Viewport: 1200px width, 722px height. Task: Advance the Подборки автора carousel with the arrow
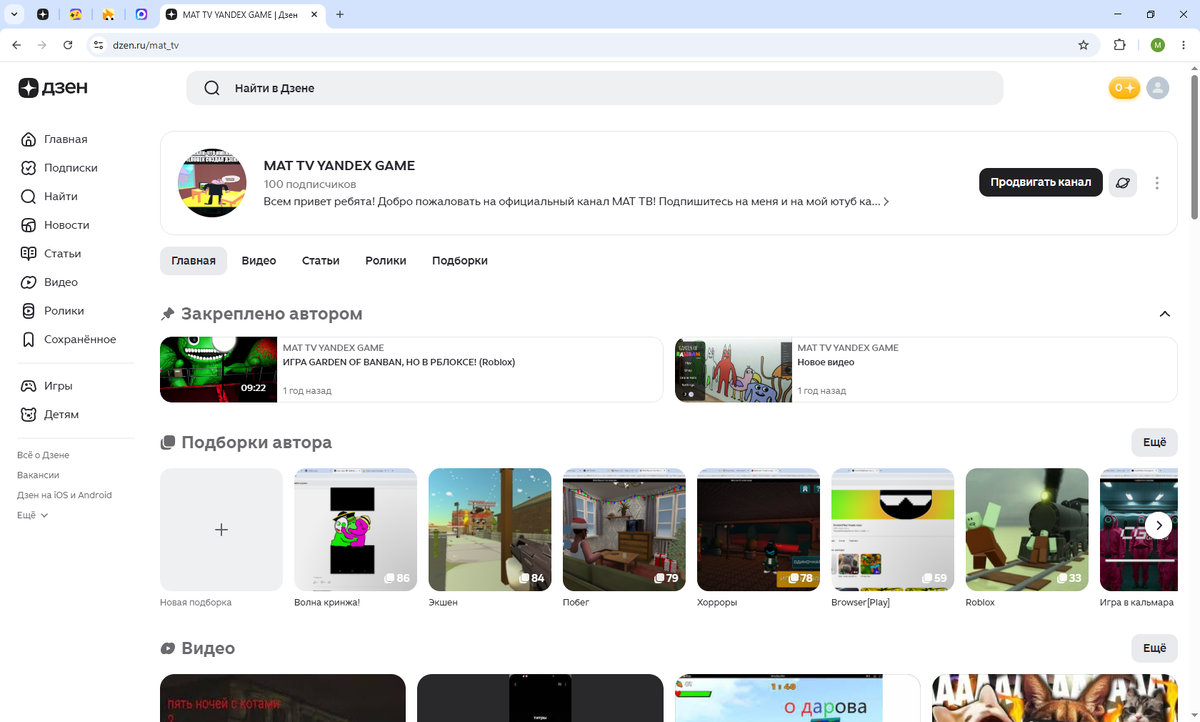point(1158,525)
